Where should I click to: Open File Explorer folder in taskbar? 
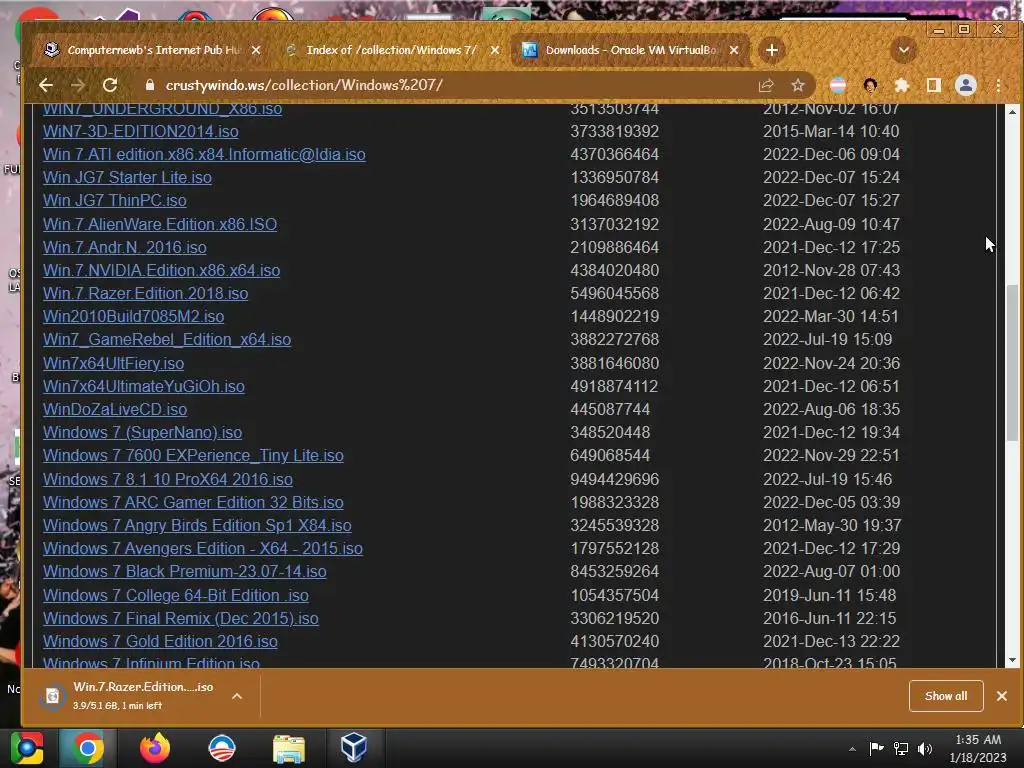click(289, 748)
